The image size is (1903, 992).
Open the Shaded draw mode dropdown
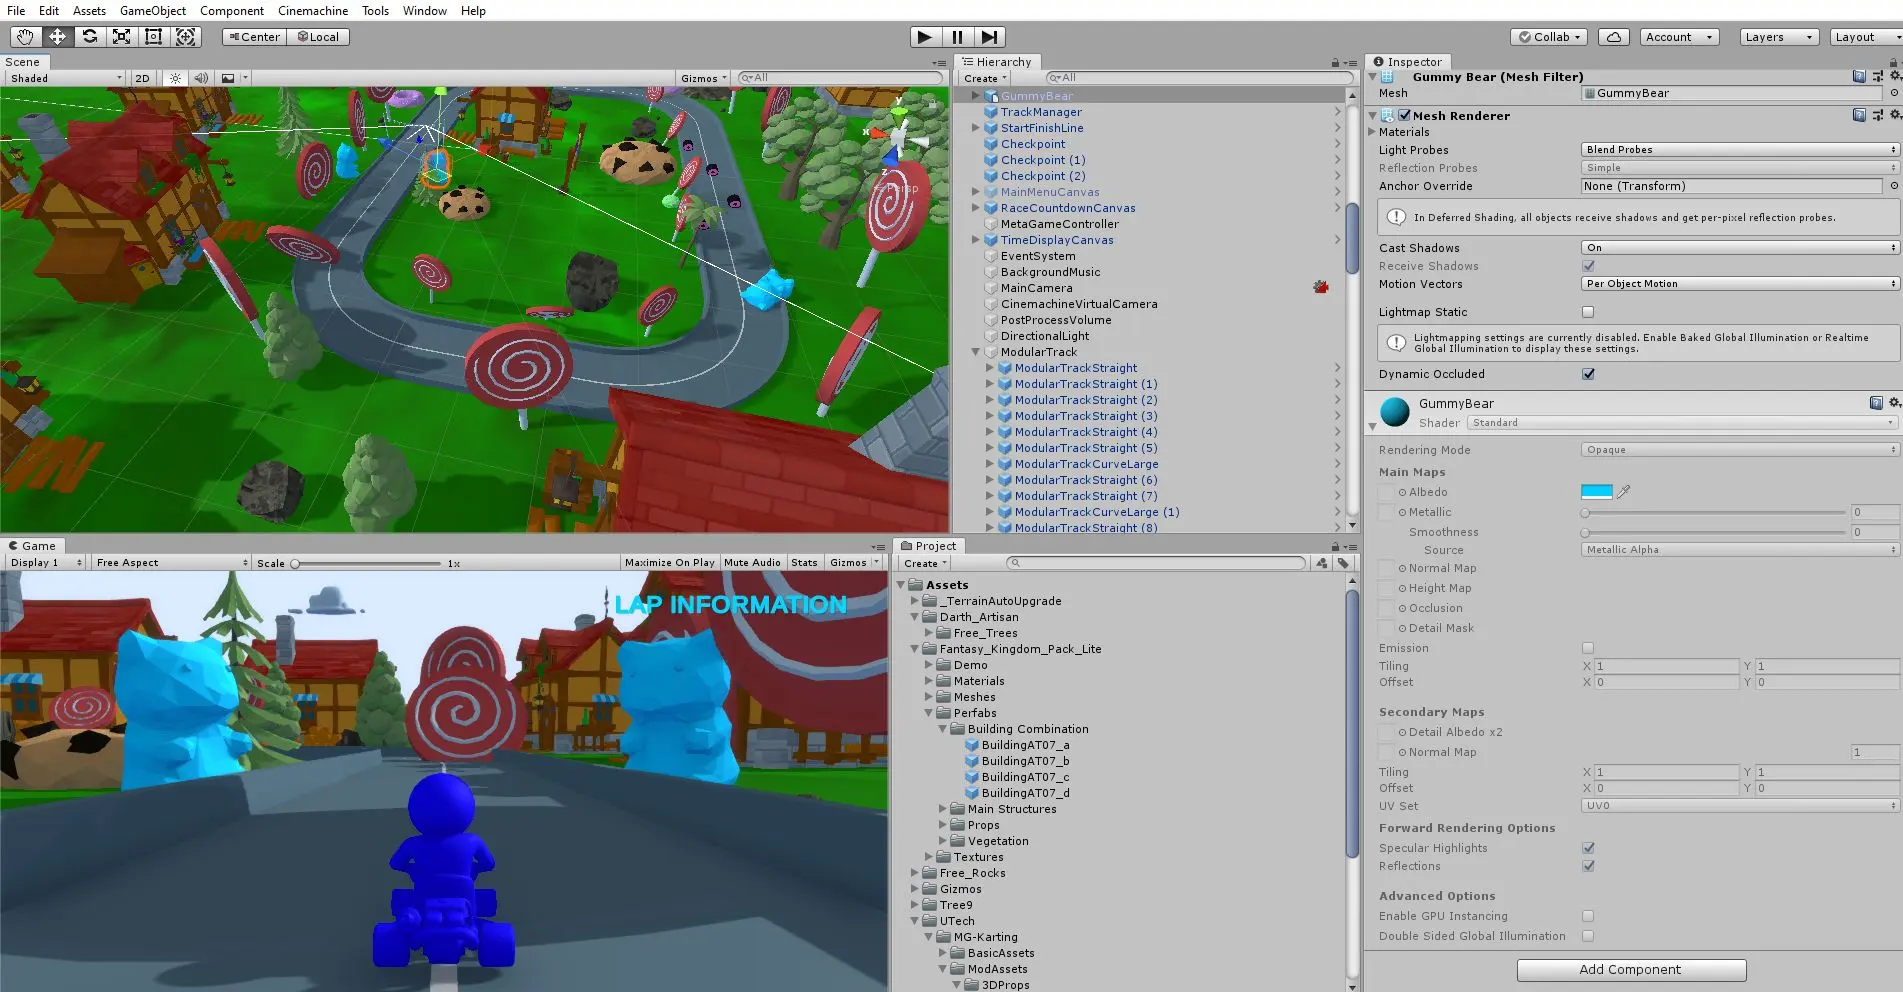(x=62, y=77)
